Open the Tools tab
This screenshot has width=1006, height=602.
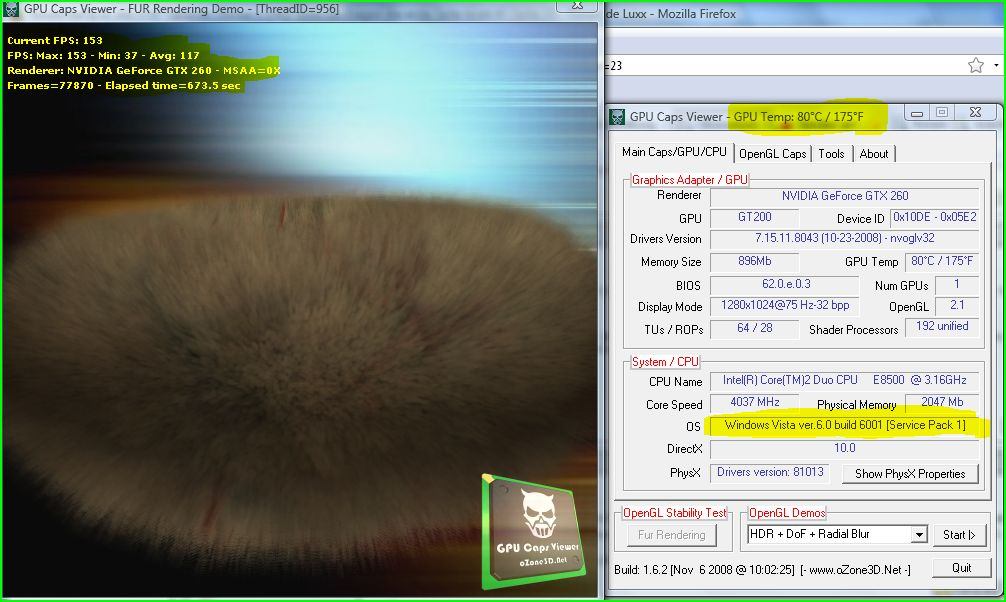coord(831,154)
